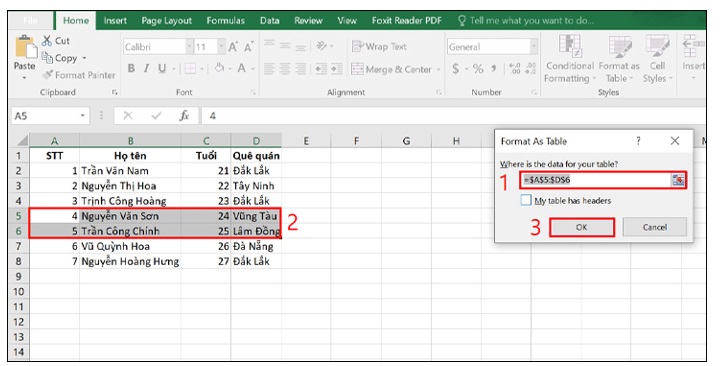
Task: Click the Quê quán header cell
Action: pyautogui.click(x=256, y=155)
